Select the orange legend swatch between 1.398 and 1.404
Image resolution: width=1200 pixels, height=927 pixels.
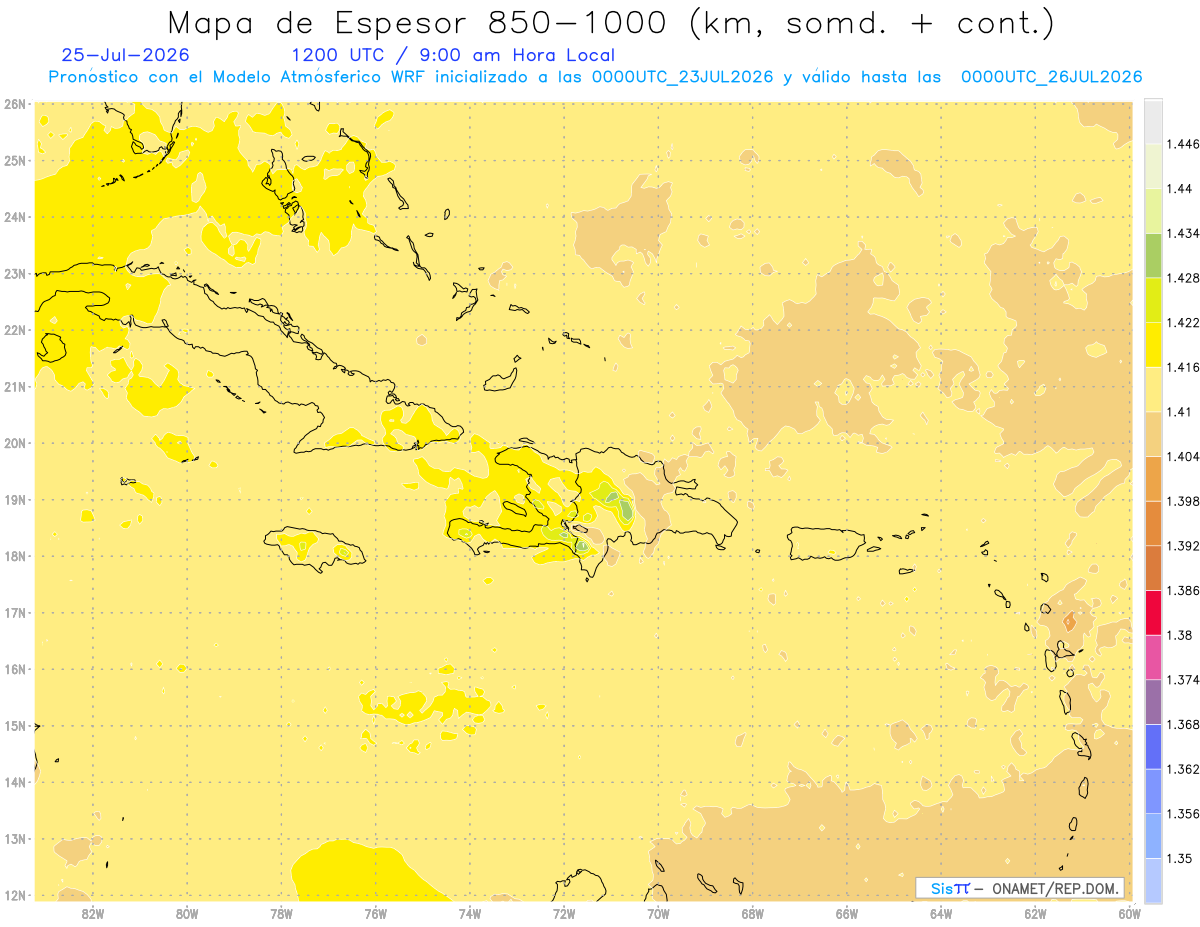1153,478
